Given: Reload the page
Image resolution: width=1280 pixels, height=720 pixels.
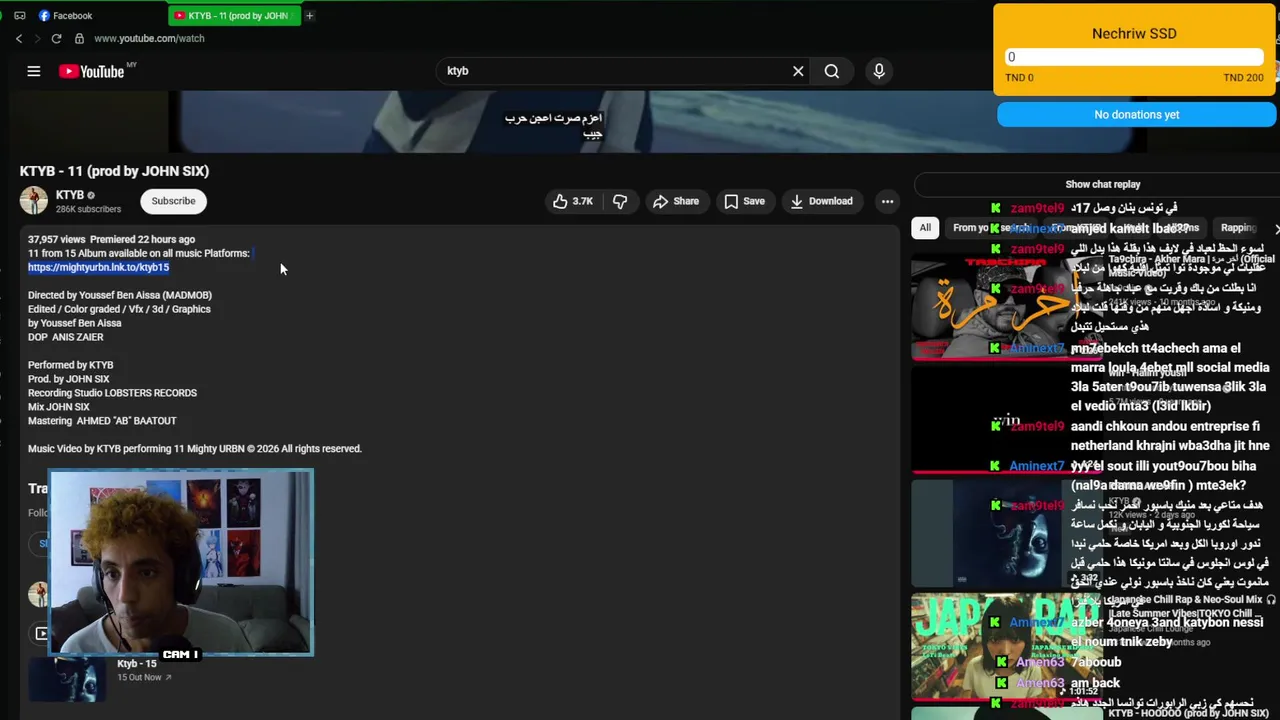Looking at the screenshot, I should (56, 38).
